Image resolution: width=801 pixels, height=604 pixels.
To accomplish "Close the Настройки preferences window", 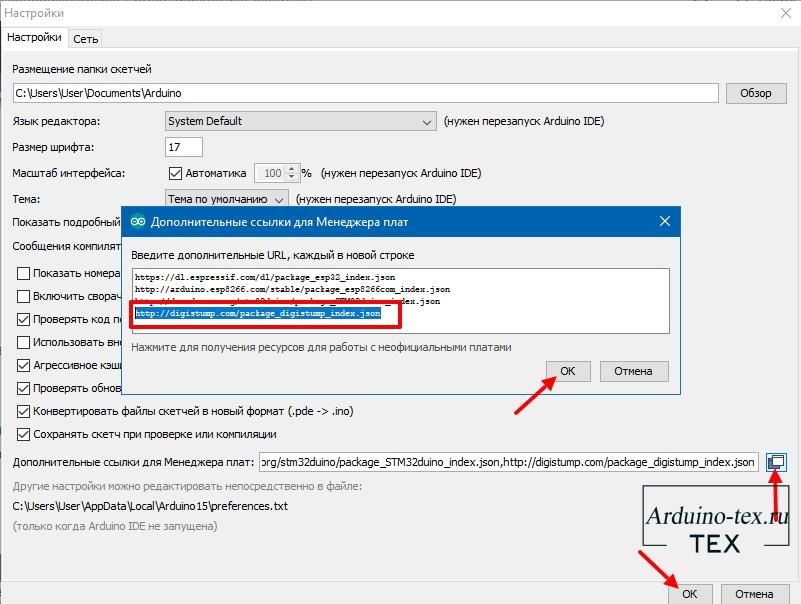I will coord(782,13).
